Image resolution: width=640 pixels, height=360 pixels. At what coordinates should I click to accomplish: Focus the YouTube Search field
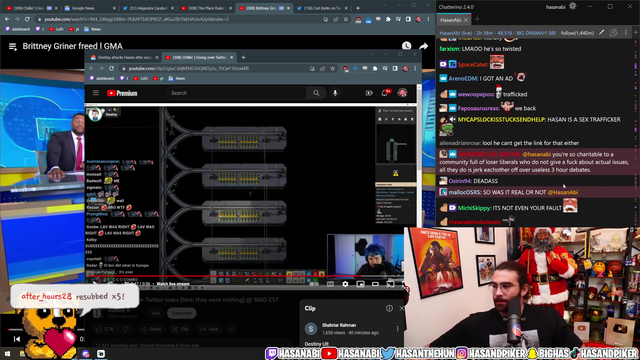click(236, 93)
